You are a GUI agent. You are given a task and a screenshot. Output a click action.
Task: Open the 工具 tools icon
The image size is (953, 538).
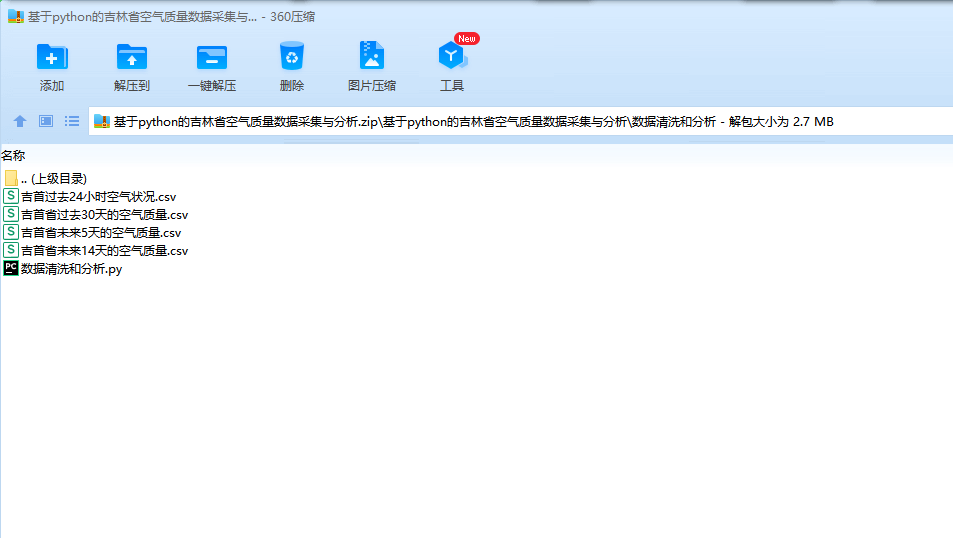coord(452,56)
